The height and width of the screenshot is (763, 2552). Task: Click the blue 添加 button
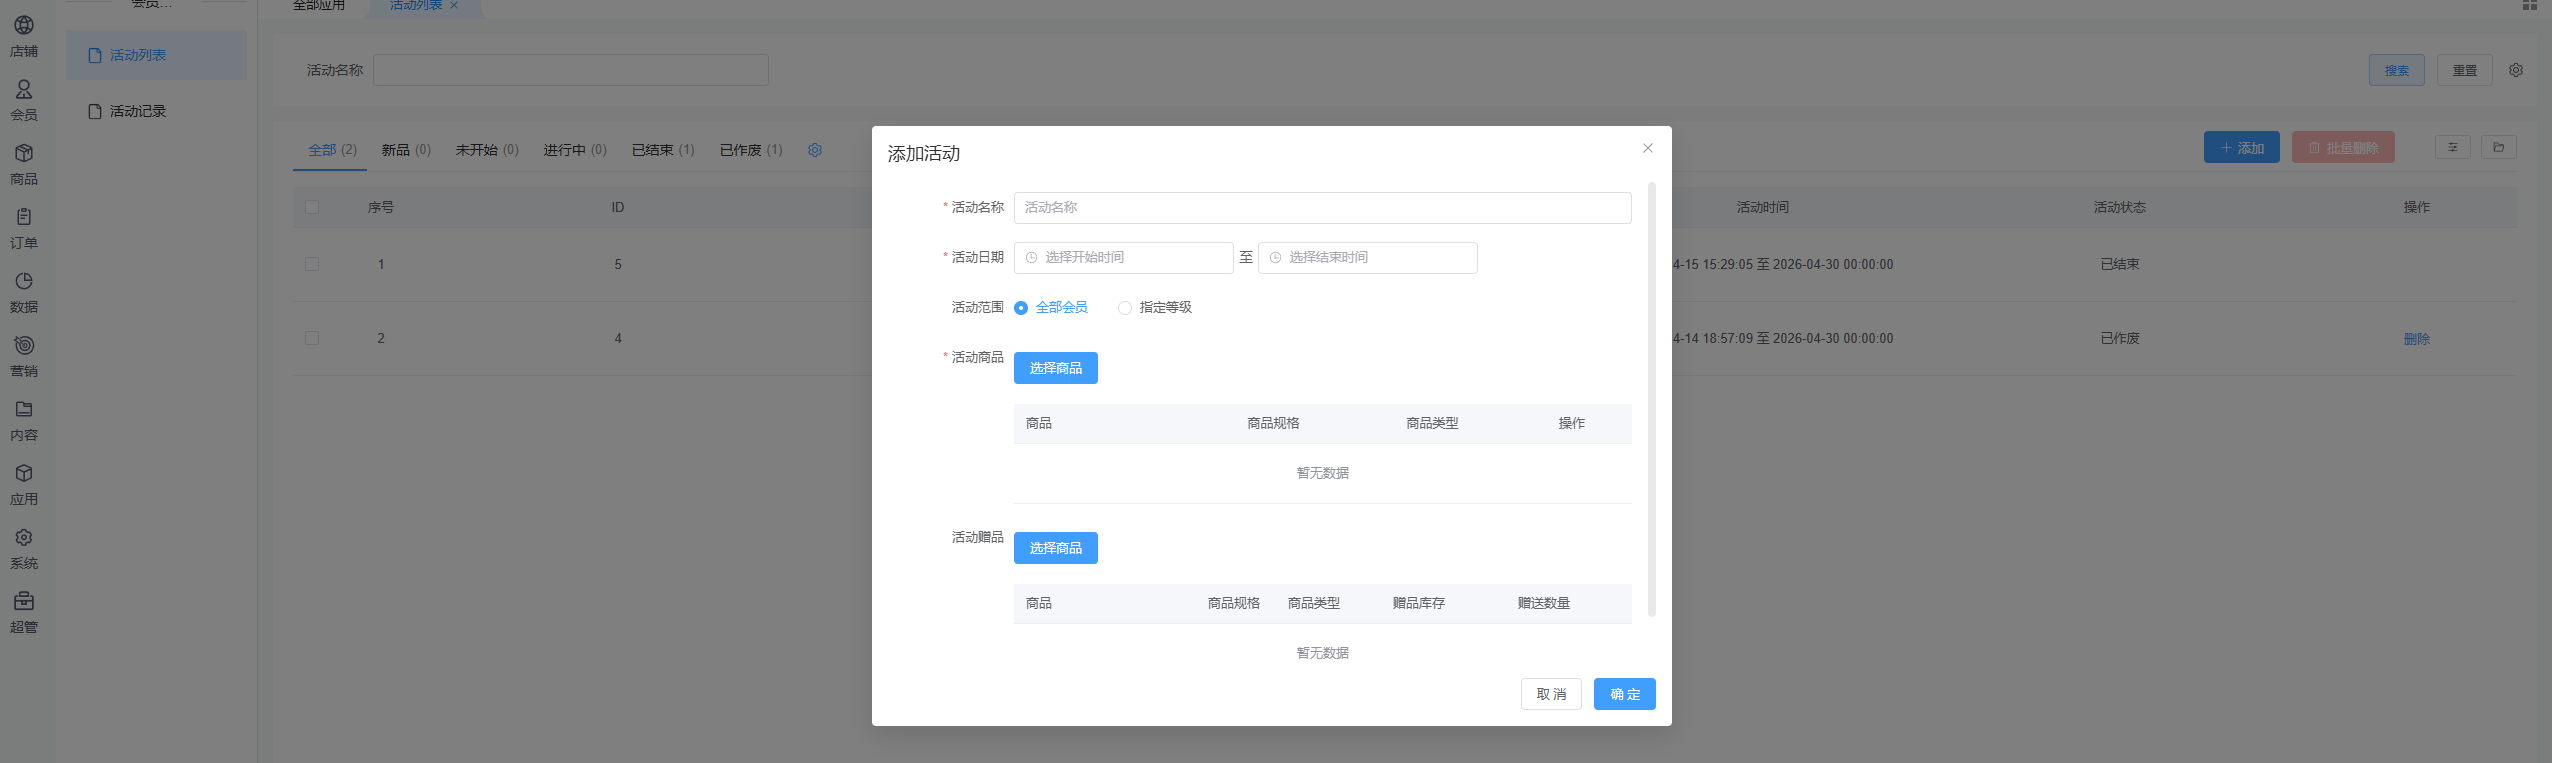(x=2242, y=148)
